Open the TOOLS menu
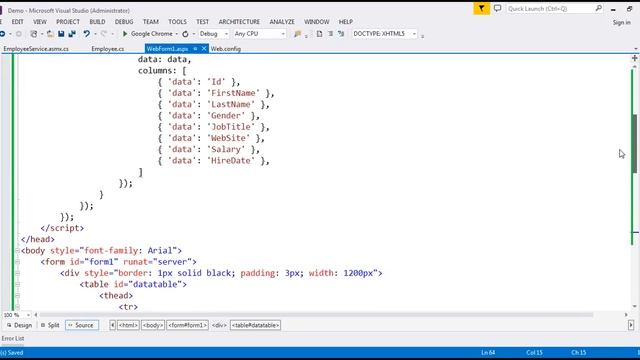 pyautogui.click(x=177, y=22)
